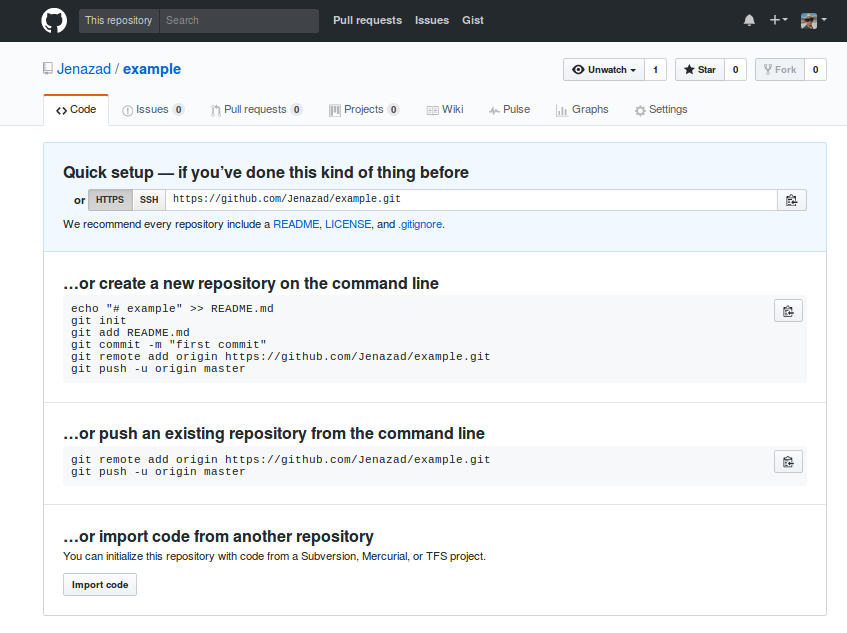The width and height of the screenshot is (847, 633).
Task: View the watchers count of 1
Action: (655, 70)
